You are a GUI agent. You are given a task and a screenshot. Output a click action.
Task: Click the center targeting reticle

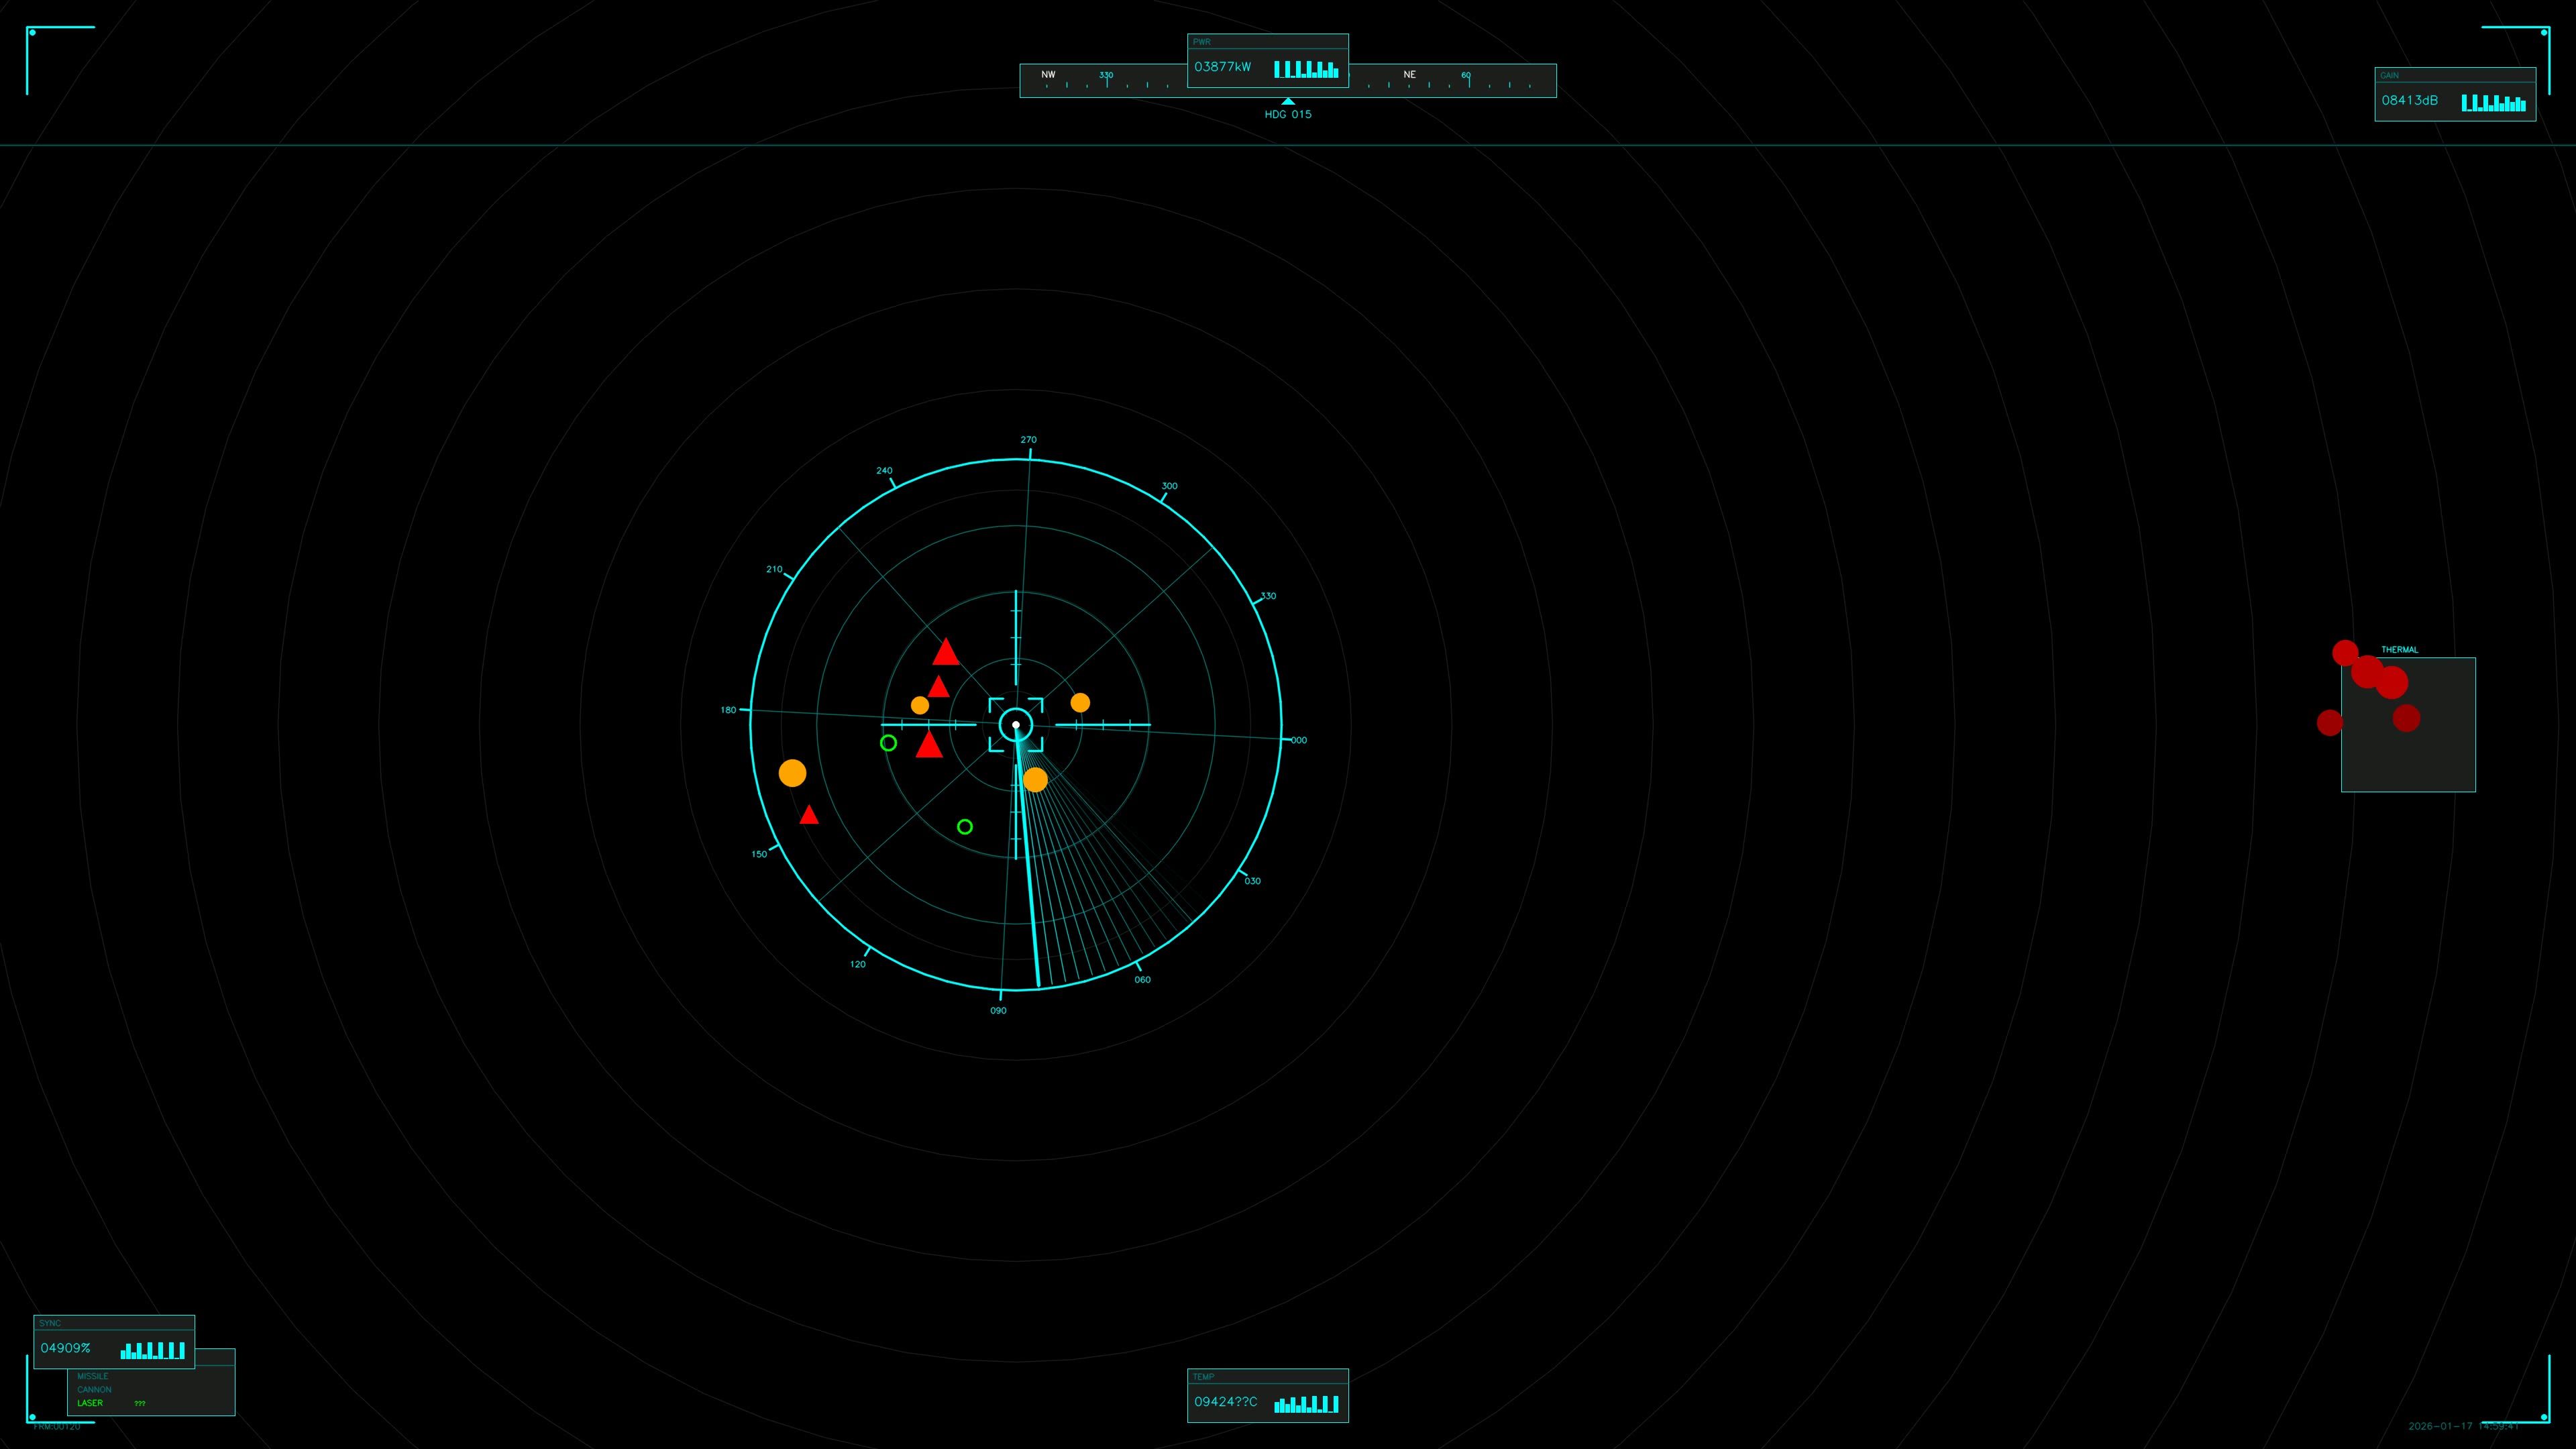(x=1017, y=725)
